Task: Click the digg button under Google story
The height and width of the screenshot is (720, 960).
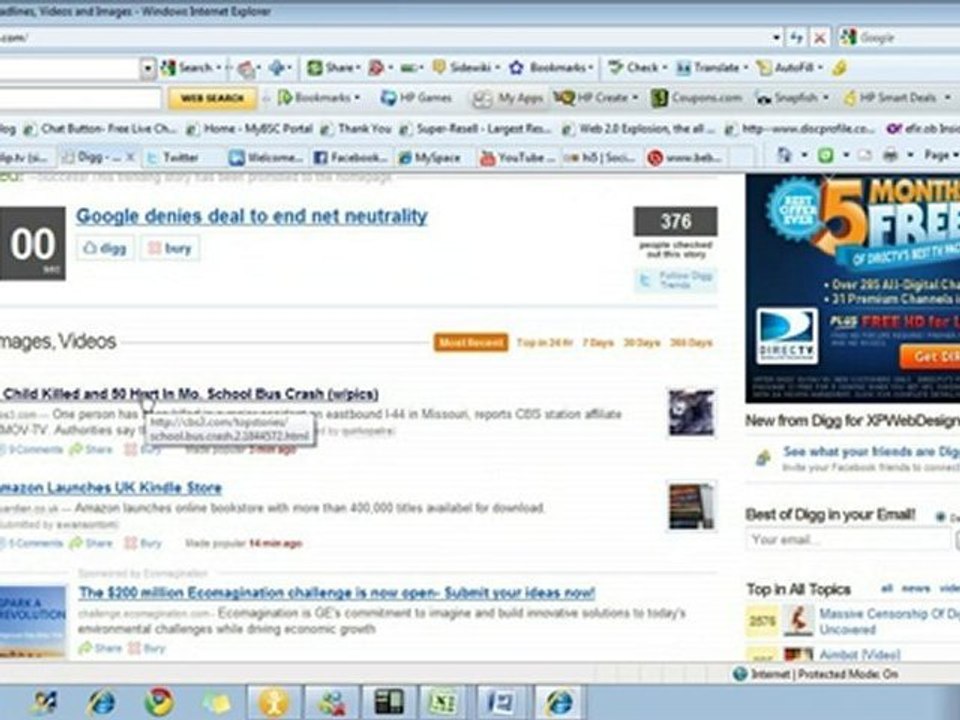Action: [x=105, y=248]
